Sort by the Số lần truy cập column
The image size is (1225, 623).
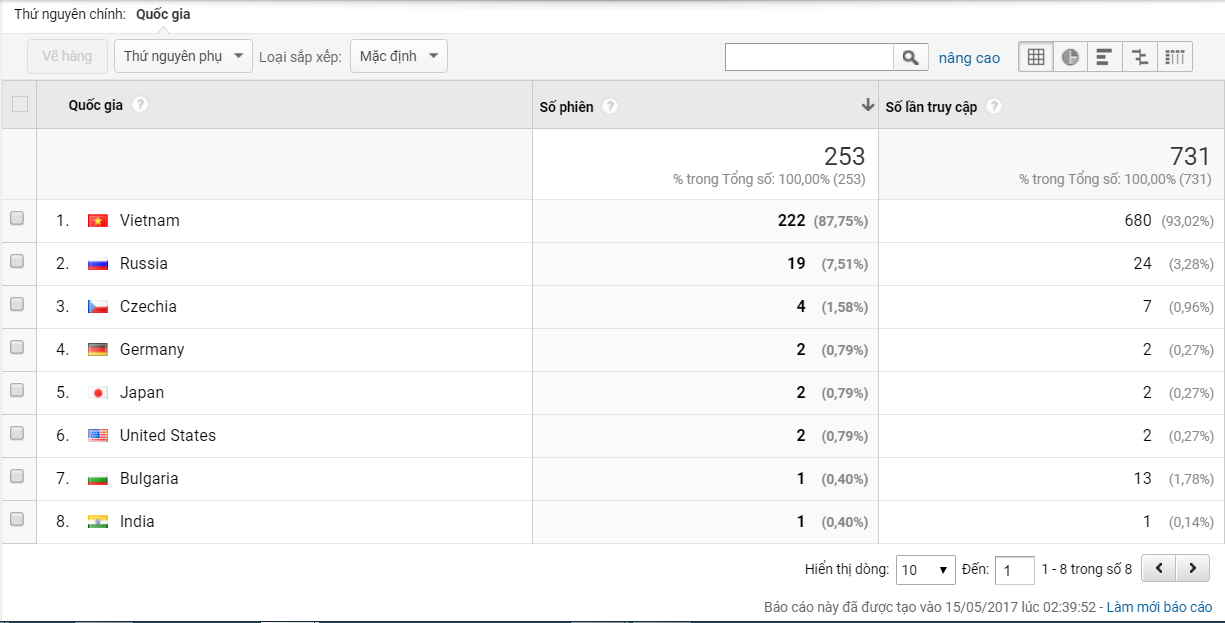click(x=931, y=107)
